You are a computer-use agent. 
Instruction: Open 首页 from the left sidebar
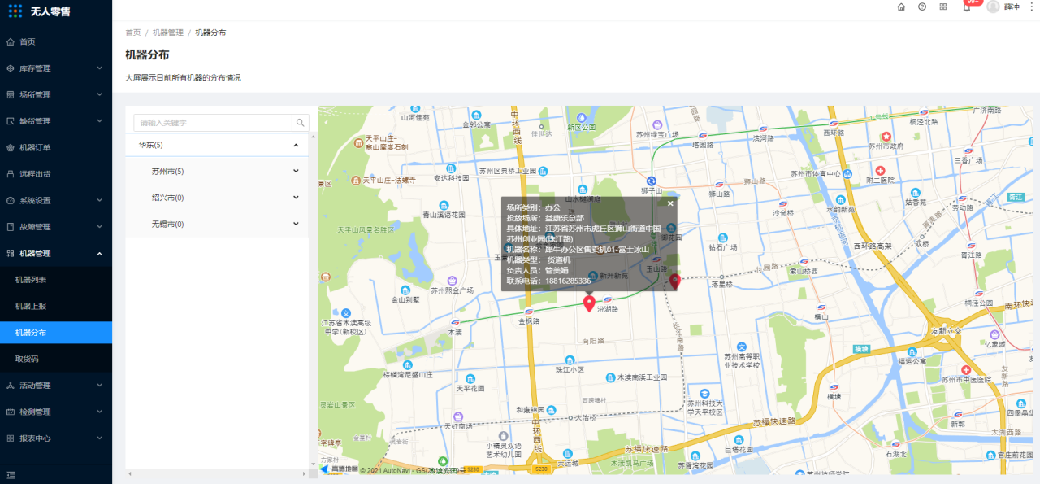pos(56,42)
